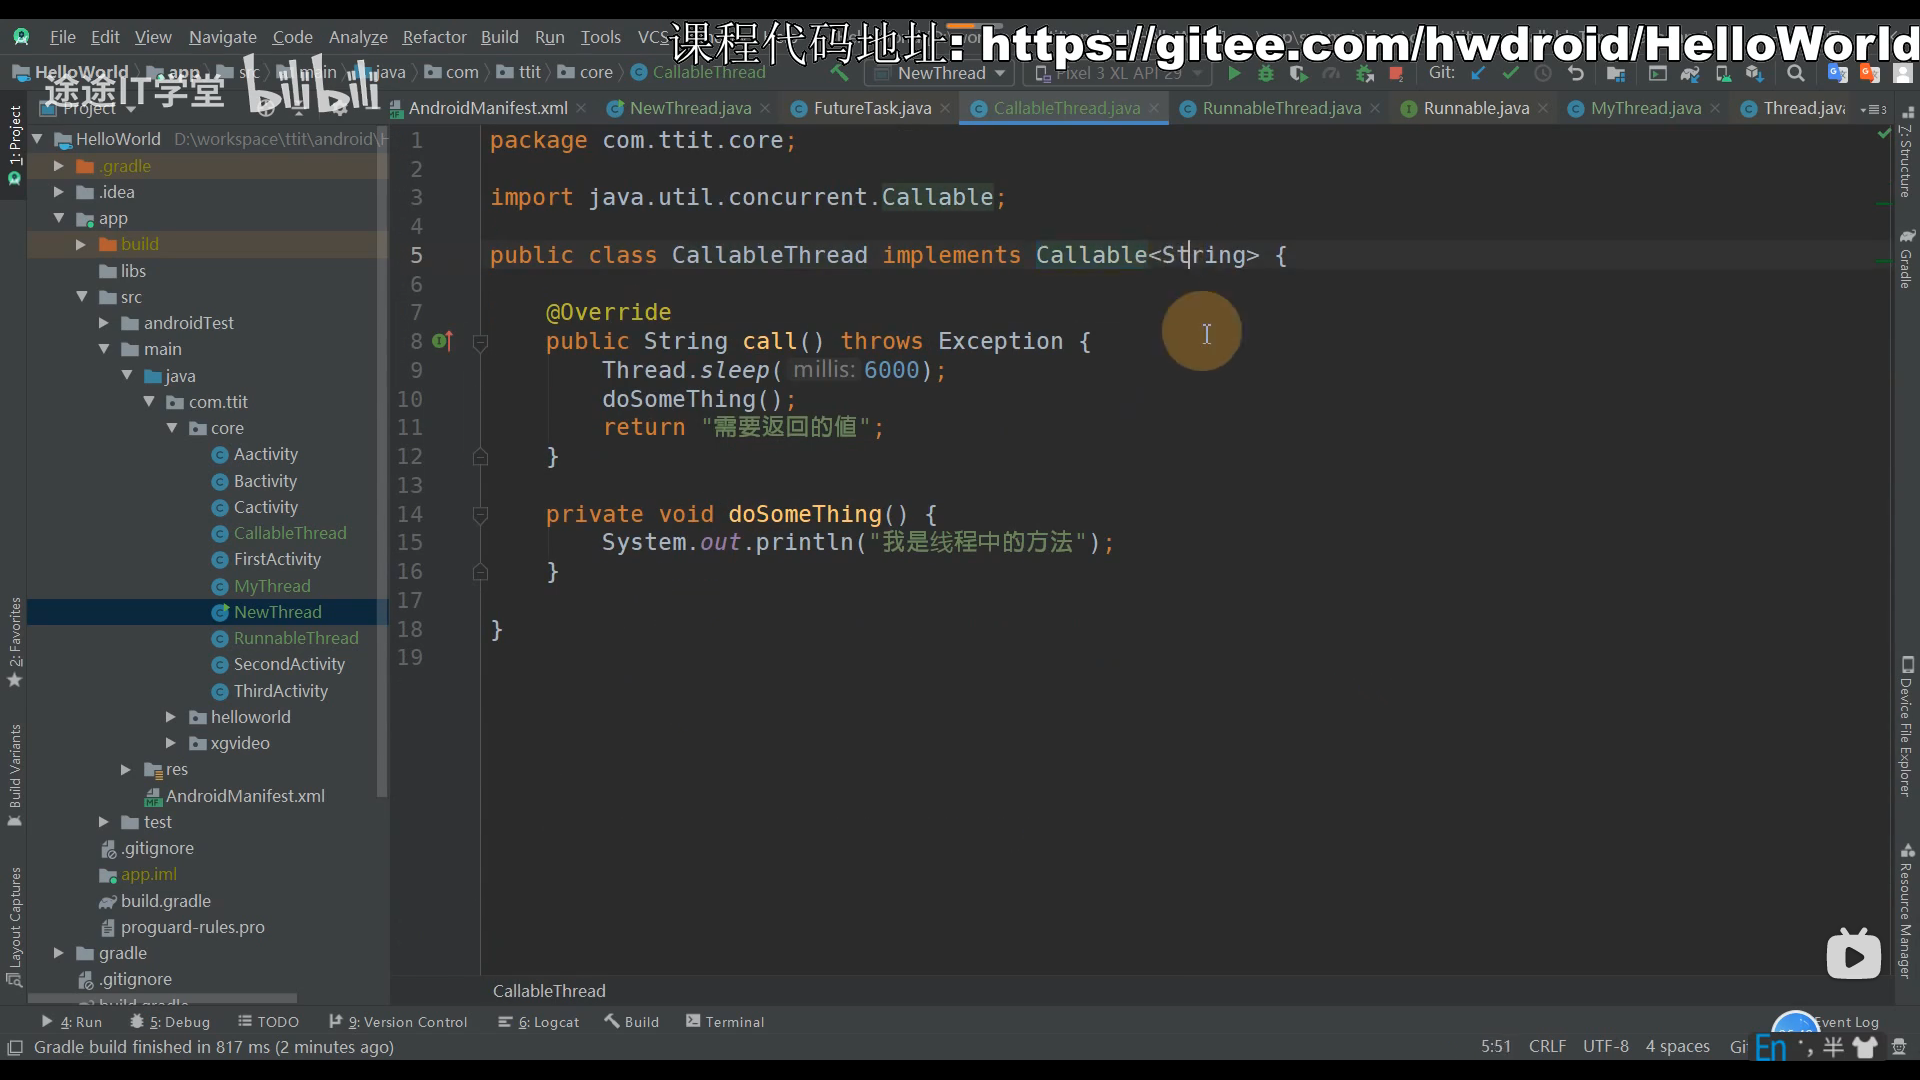Open the Resource Manager panel
The height and width of the screenshot is (1080, 1920).
(1906, 911)
